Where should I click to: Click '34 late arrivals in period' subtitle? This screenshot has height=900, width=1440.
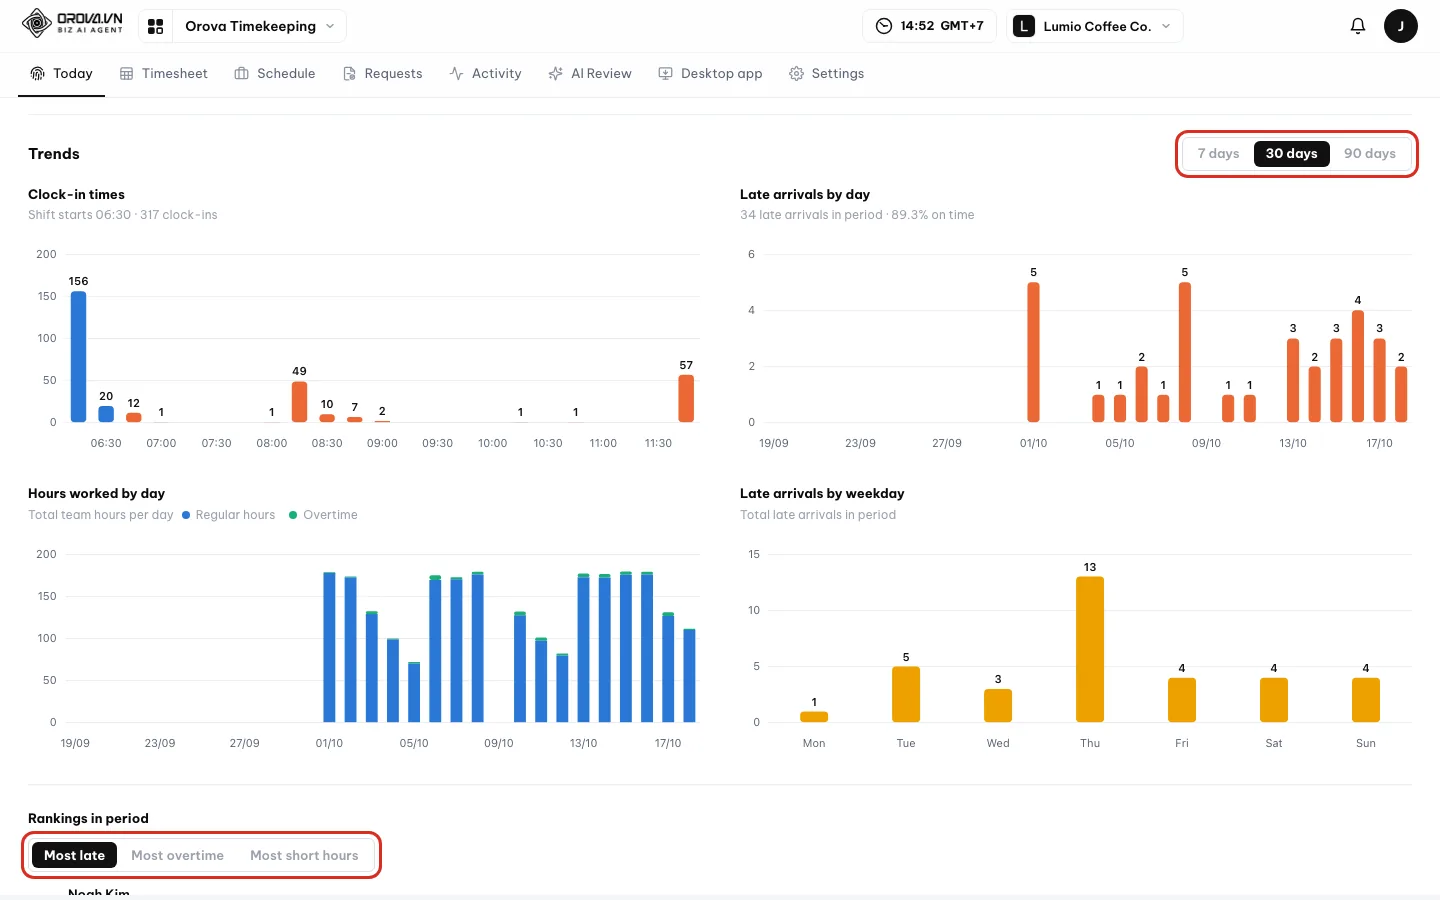click(811, 215)
